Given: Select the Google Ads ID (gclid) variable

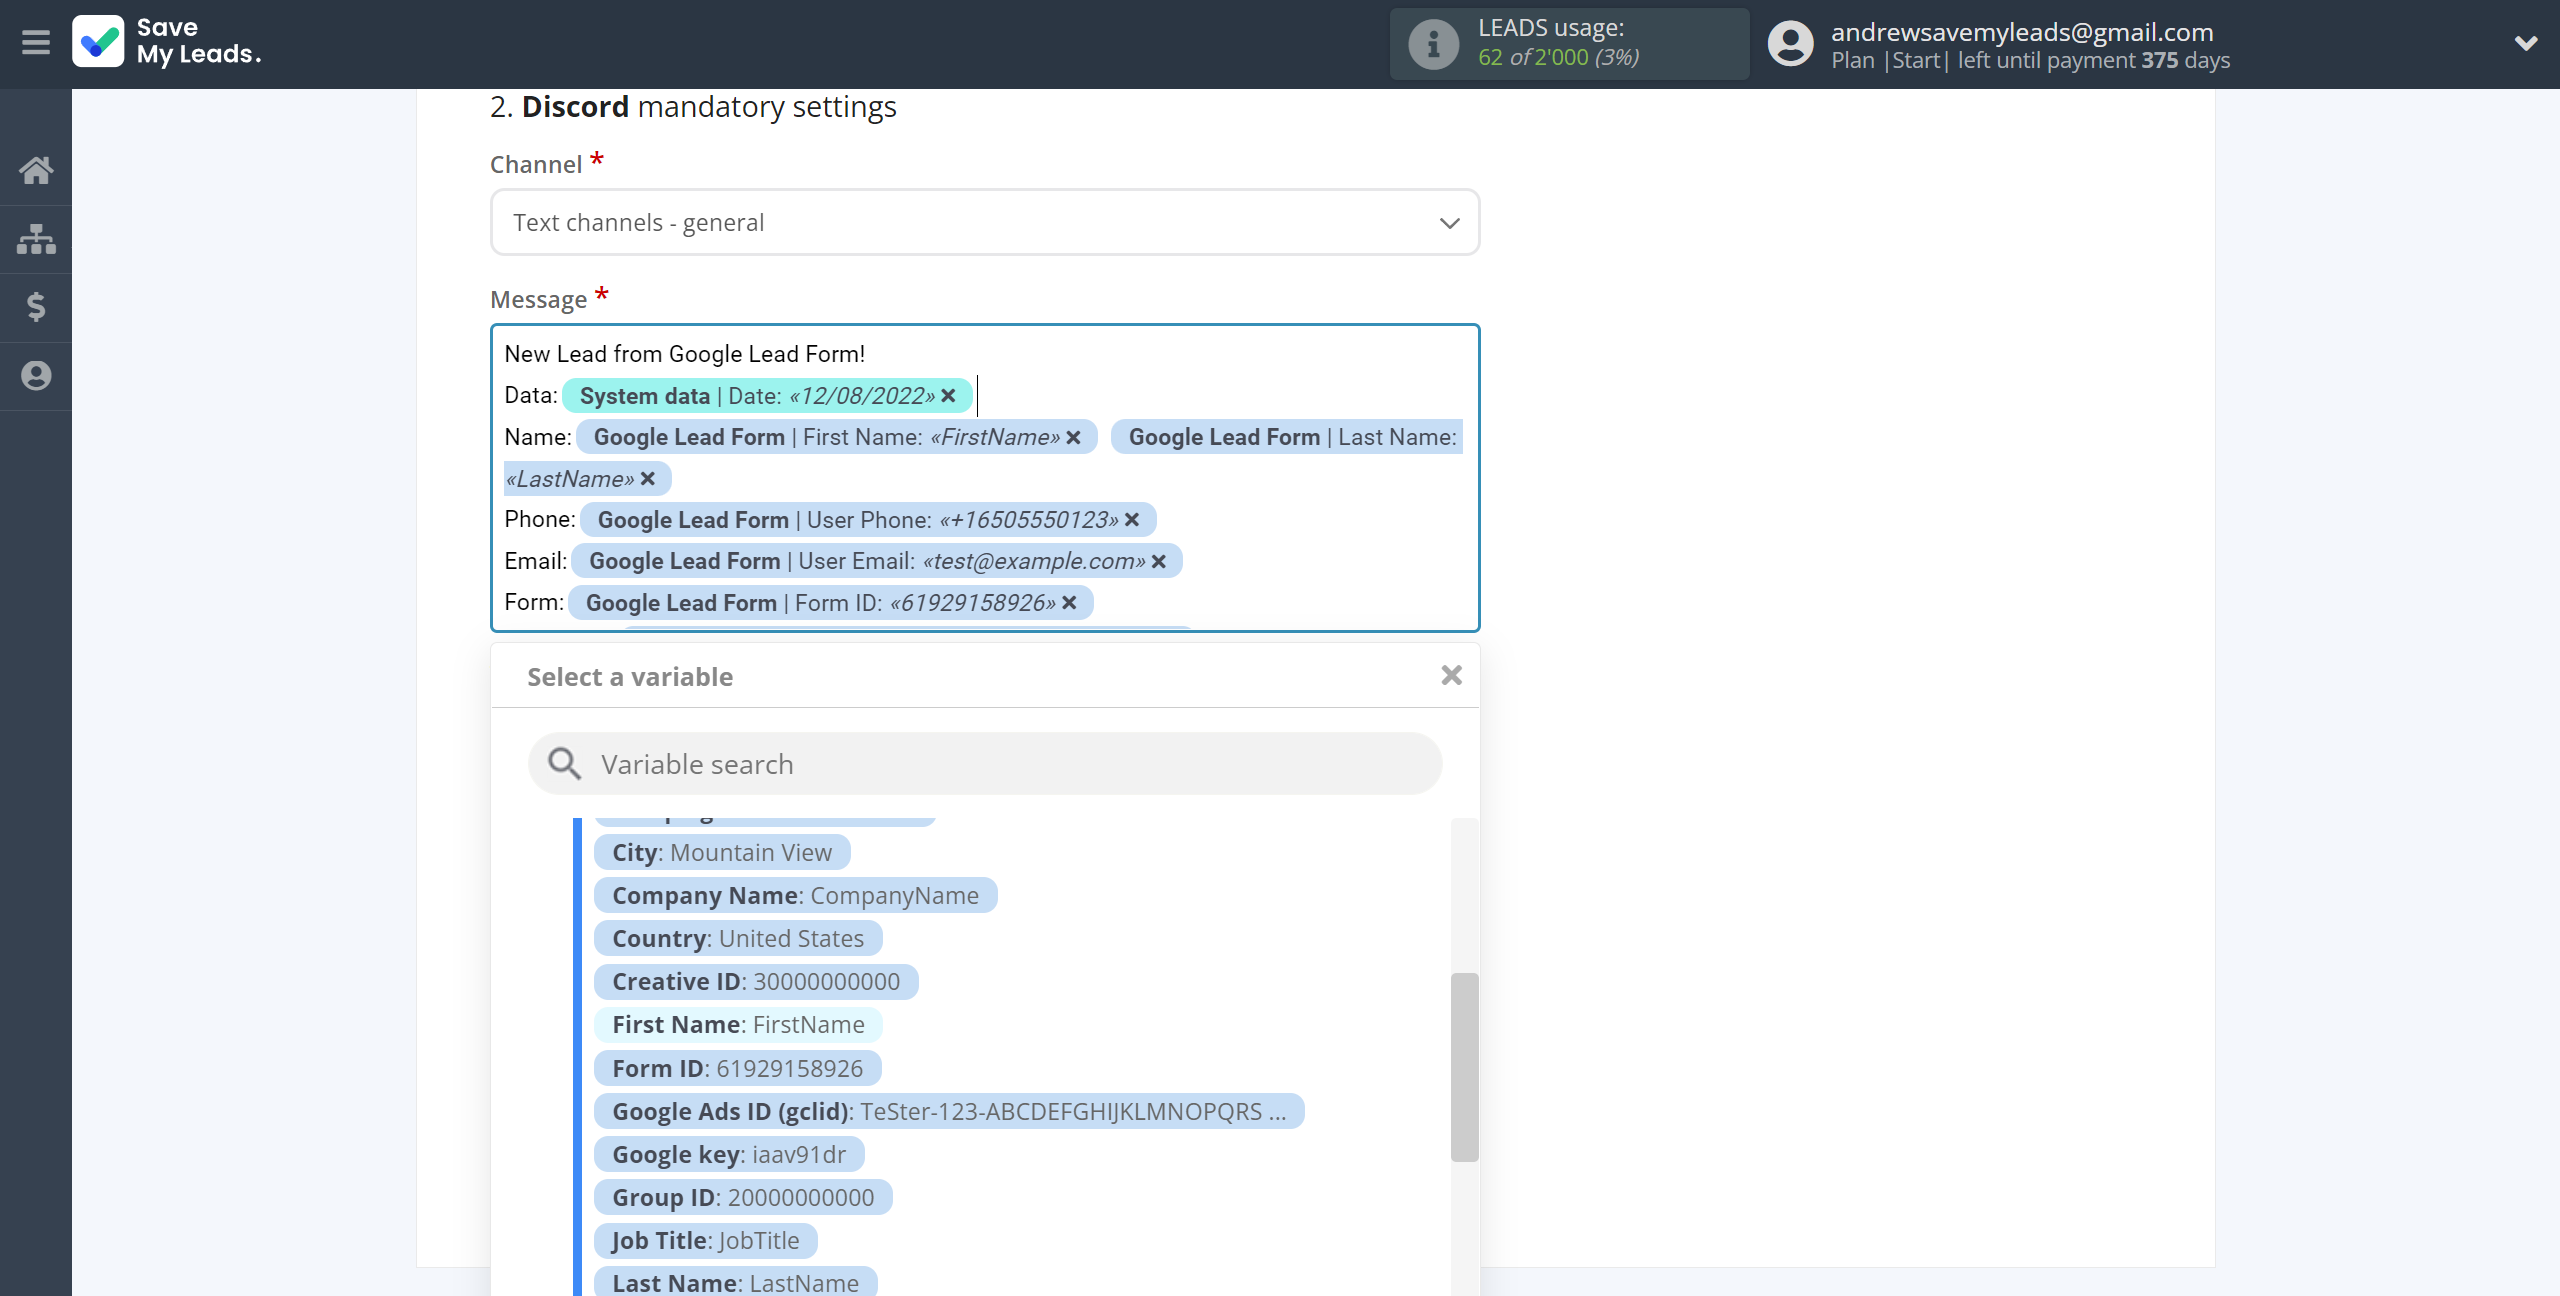Looking at the screenshot, I should click(949, 1112).
